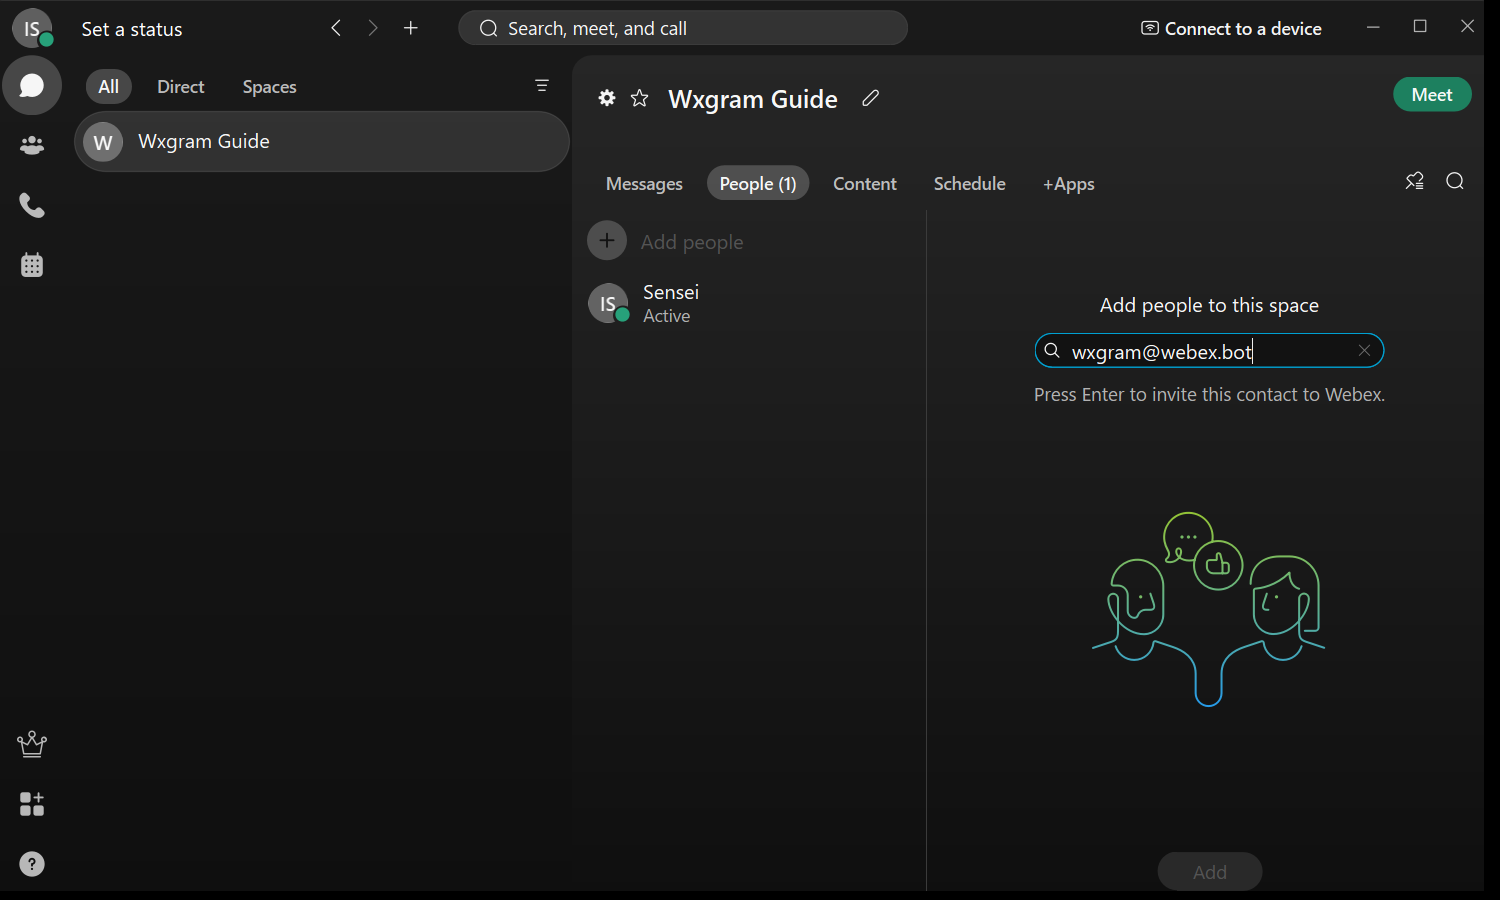This screenshot has height=900, width=1500.
Task: Open the filter spaces list menu
Action: [542, 86]
